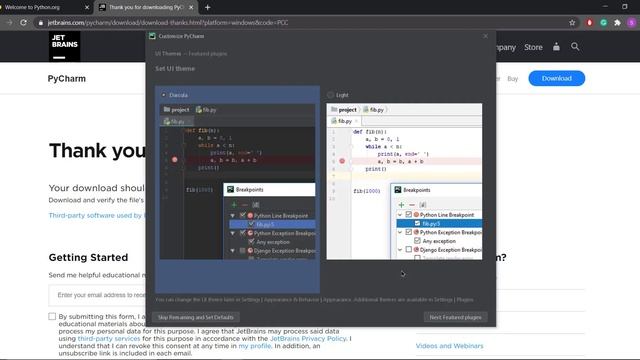Open the my profile link
This screenshot has height=360, width=640.
(x=255, y=346)
